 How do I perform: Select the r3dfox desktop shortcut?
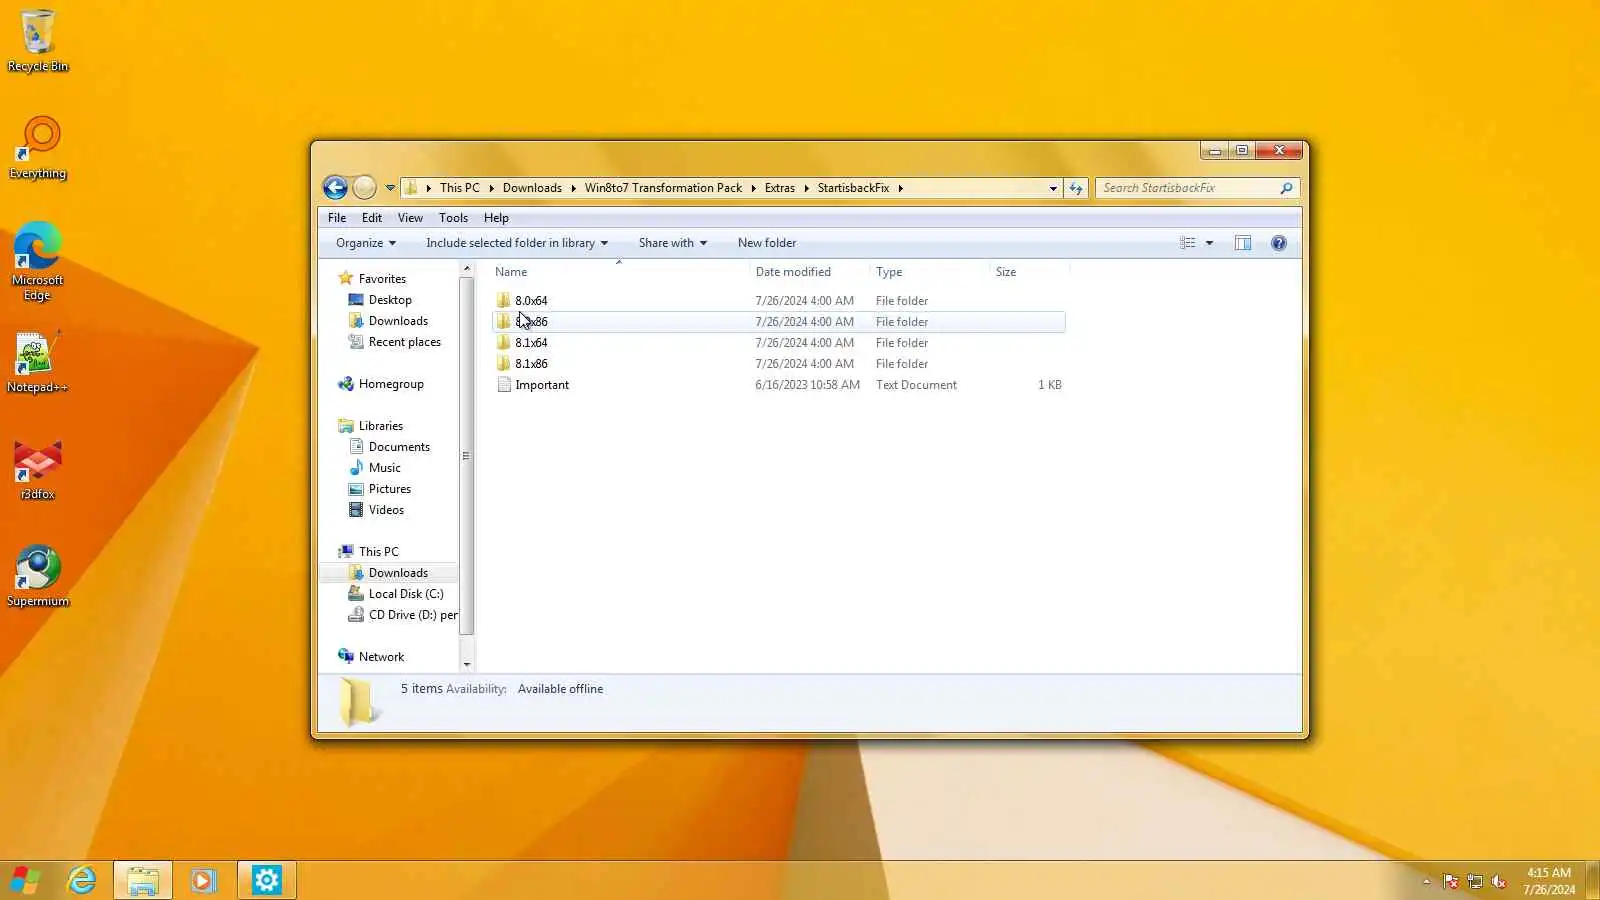click(38, 470)
